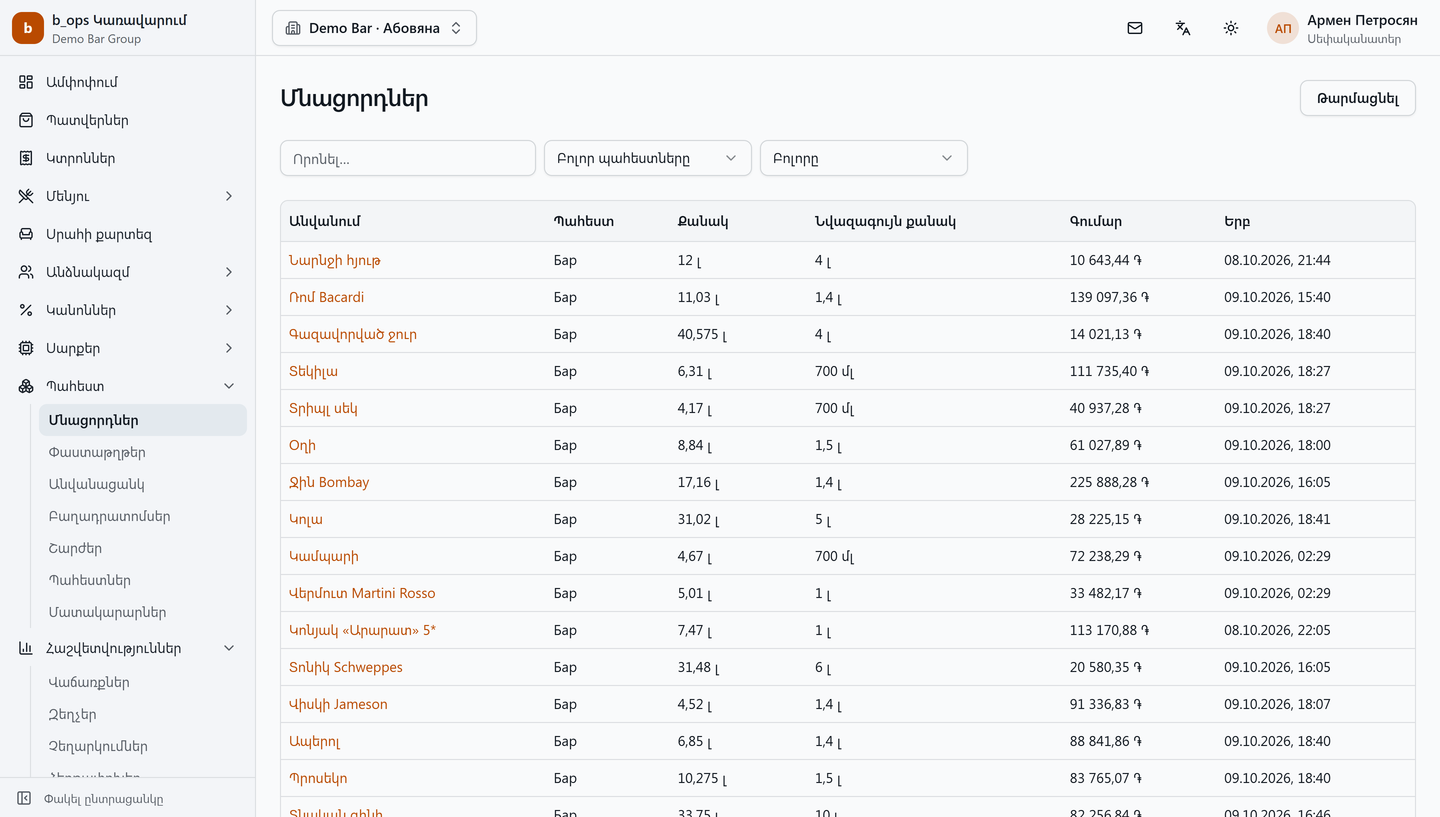Viewport: 1440px width, 817px height.
Task: Expand the Անձնակազմ submenu chevron
Action: [229, 272]
